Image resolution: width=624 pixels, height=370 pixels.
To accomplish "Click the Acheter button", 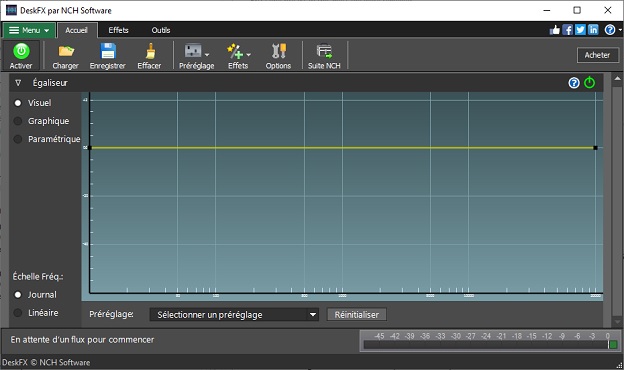I will (598, 55).
